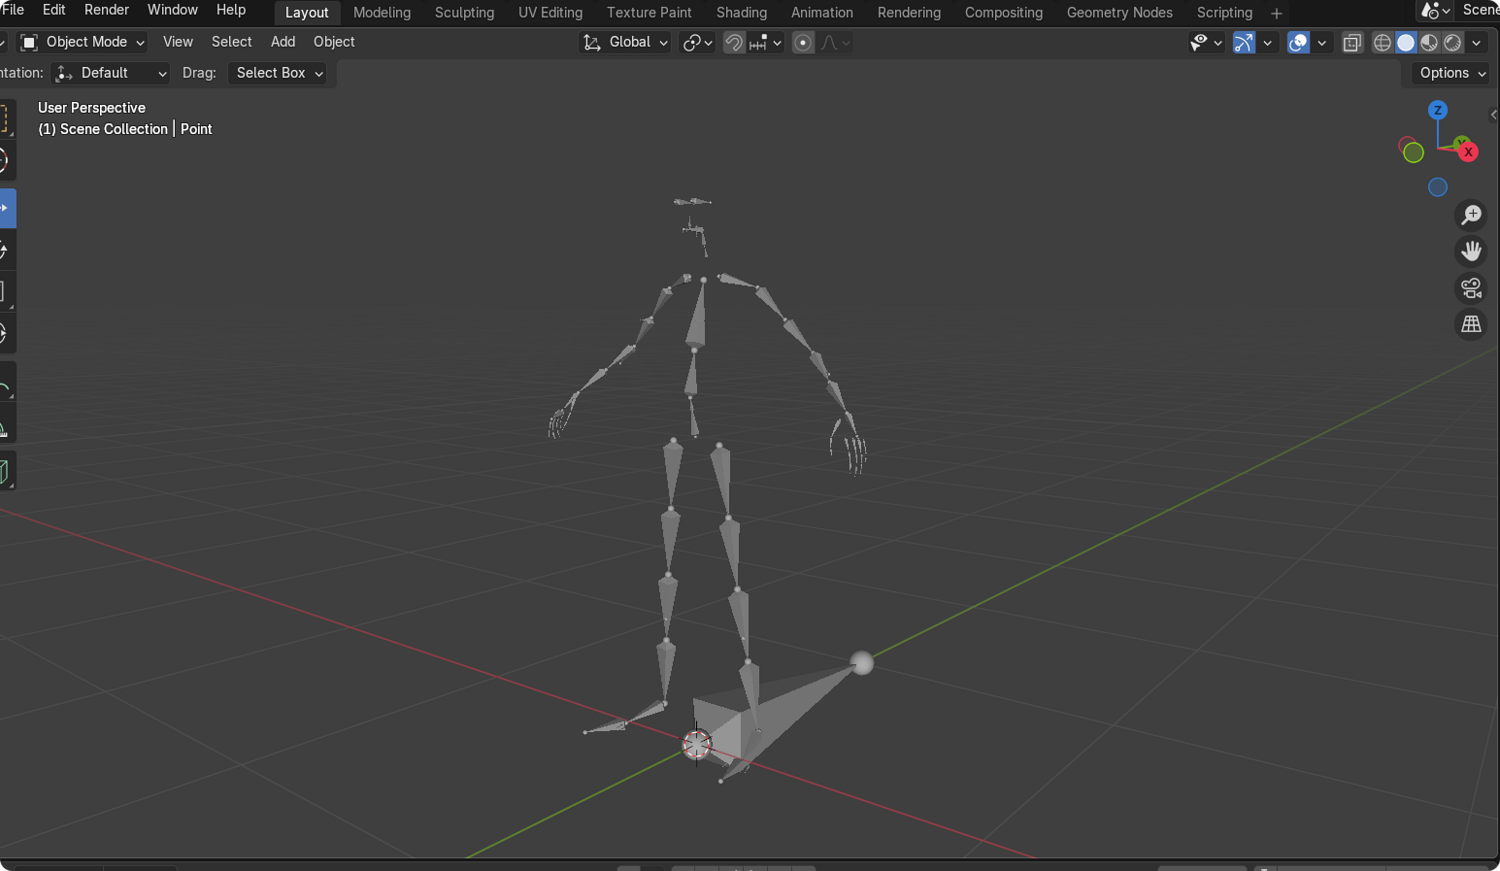Toggle X-ray mode
The height and width of the screenshot is (871, 1500).
(x=1352, y=42)
